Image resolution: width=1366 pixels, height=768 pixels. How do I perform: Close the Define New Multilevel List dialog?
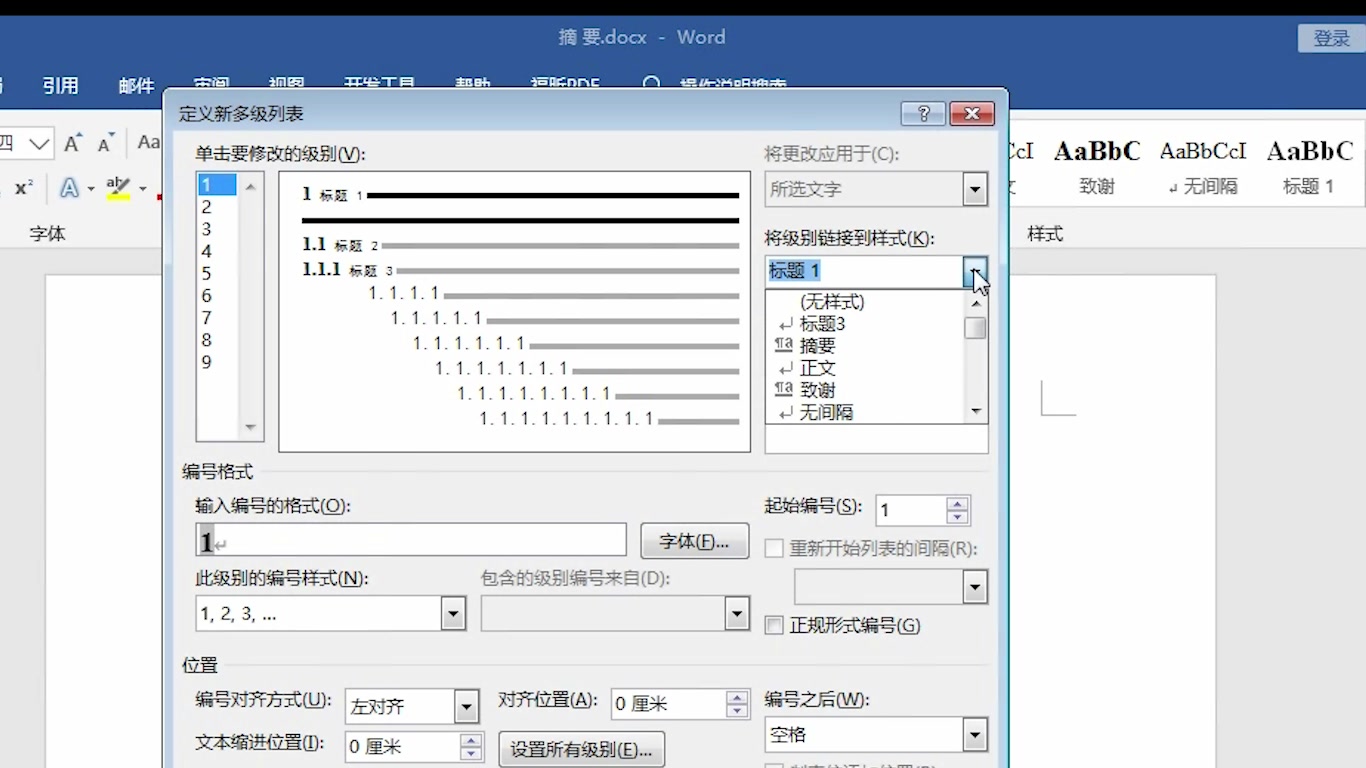pos(971,113)
